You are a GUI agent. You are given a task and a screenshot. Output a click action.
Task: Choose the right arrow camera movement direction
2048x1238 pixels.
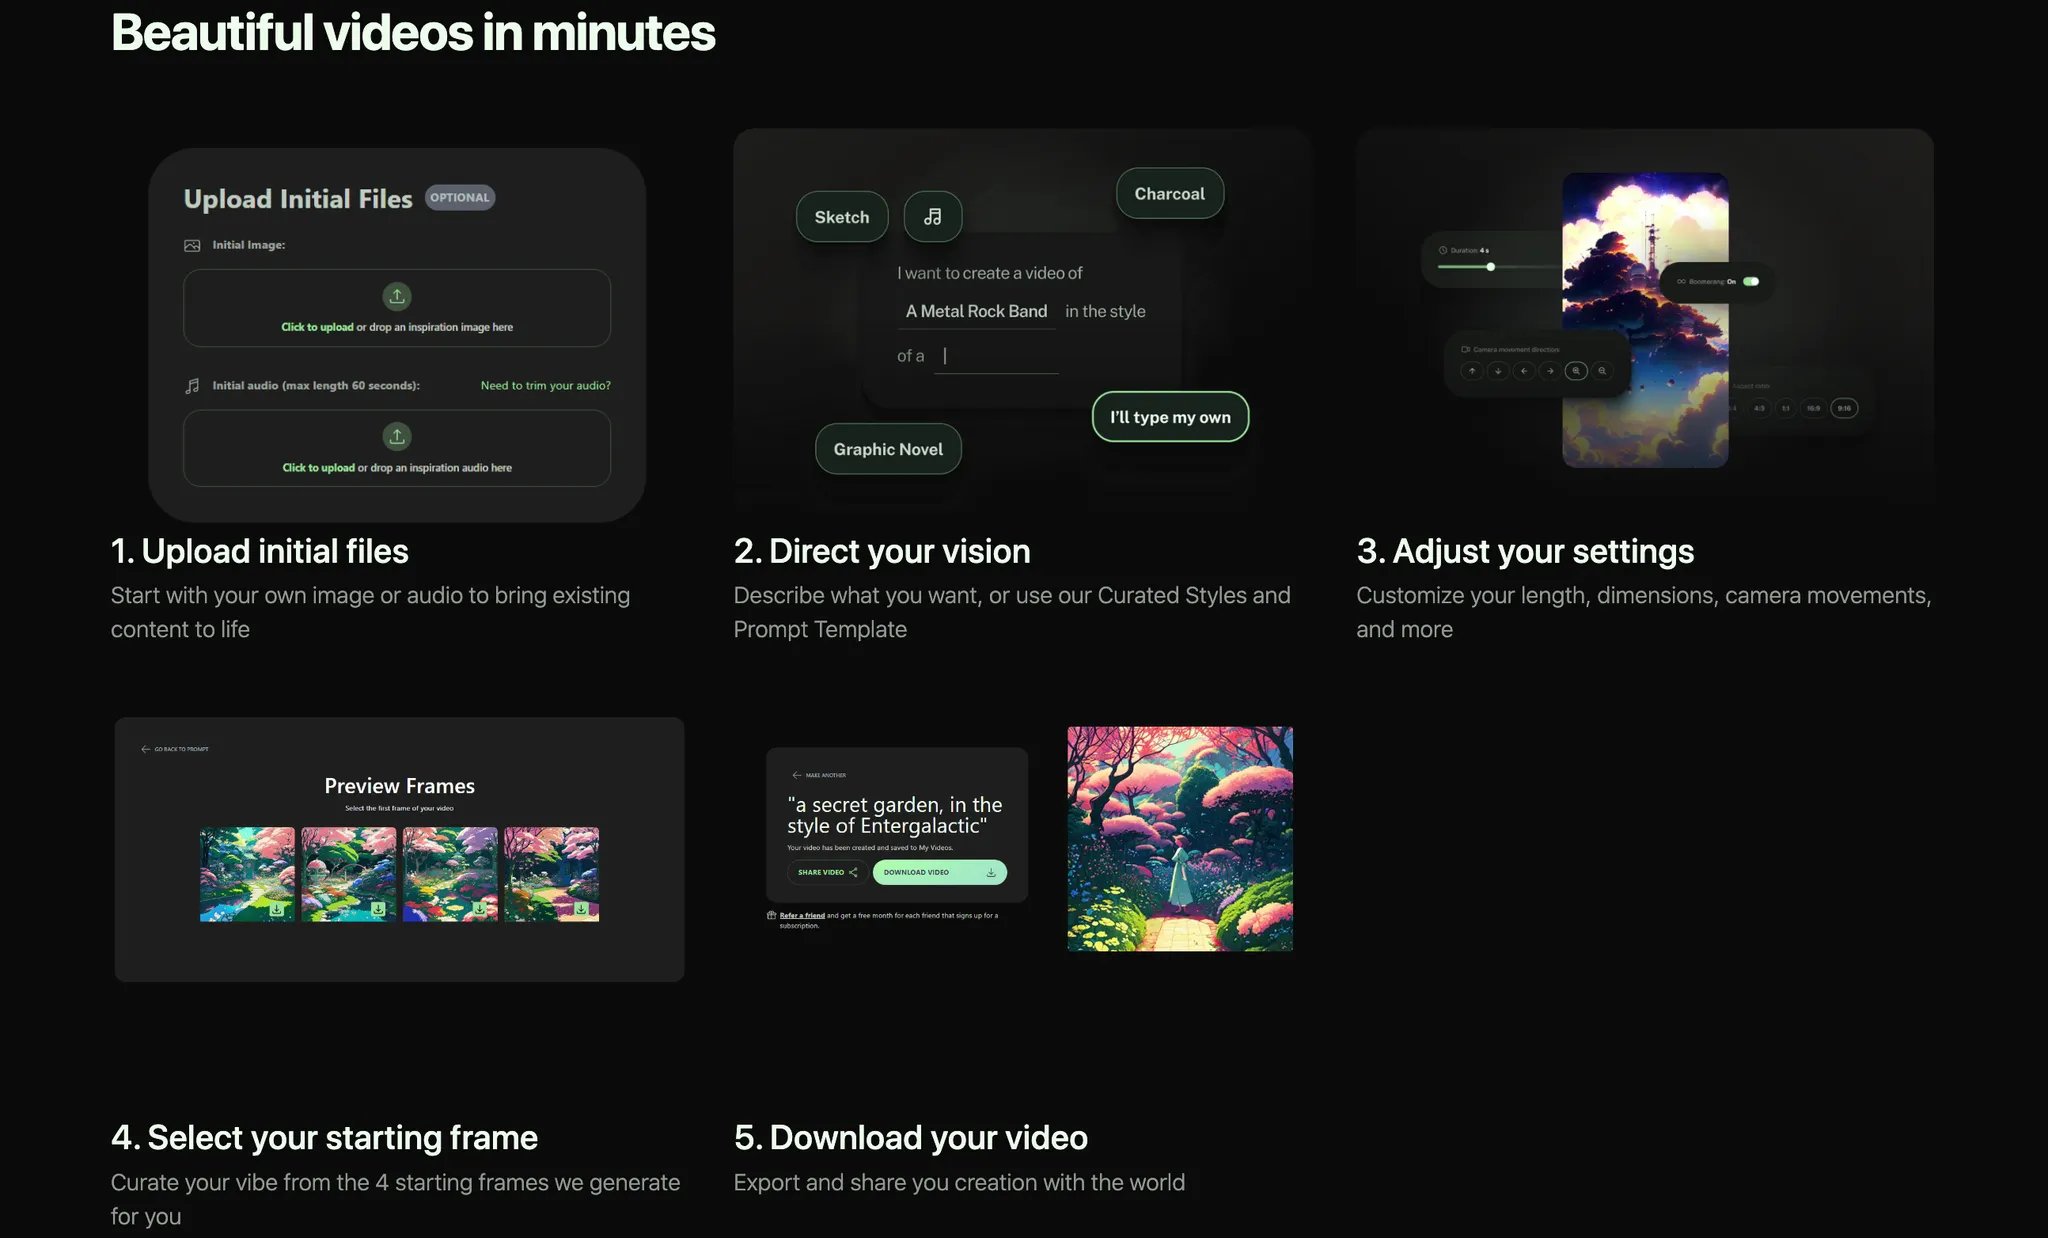pos(1550,371)
